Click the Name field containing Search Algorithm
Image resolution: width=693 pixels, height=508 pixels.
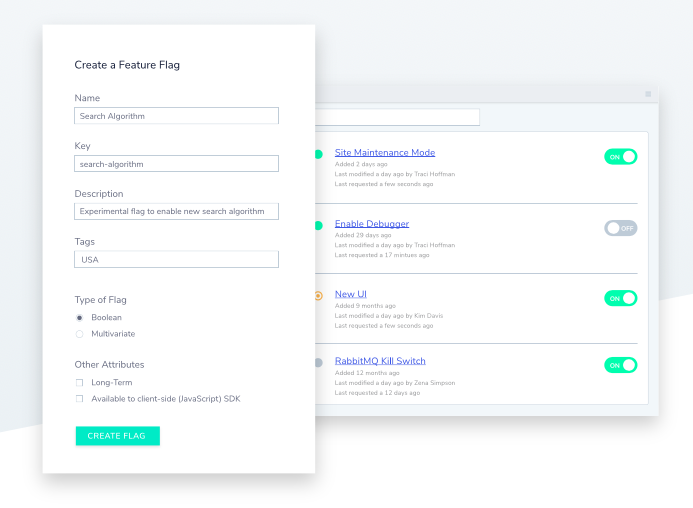[176, 116]
